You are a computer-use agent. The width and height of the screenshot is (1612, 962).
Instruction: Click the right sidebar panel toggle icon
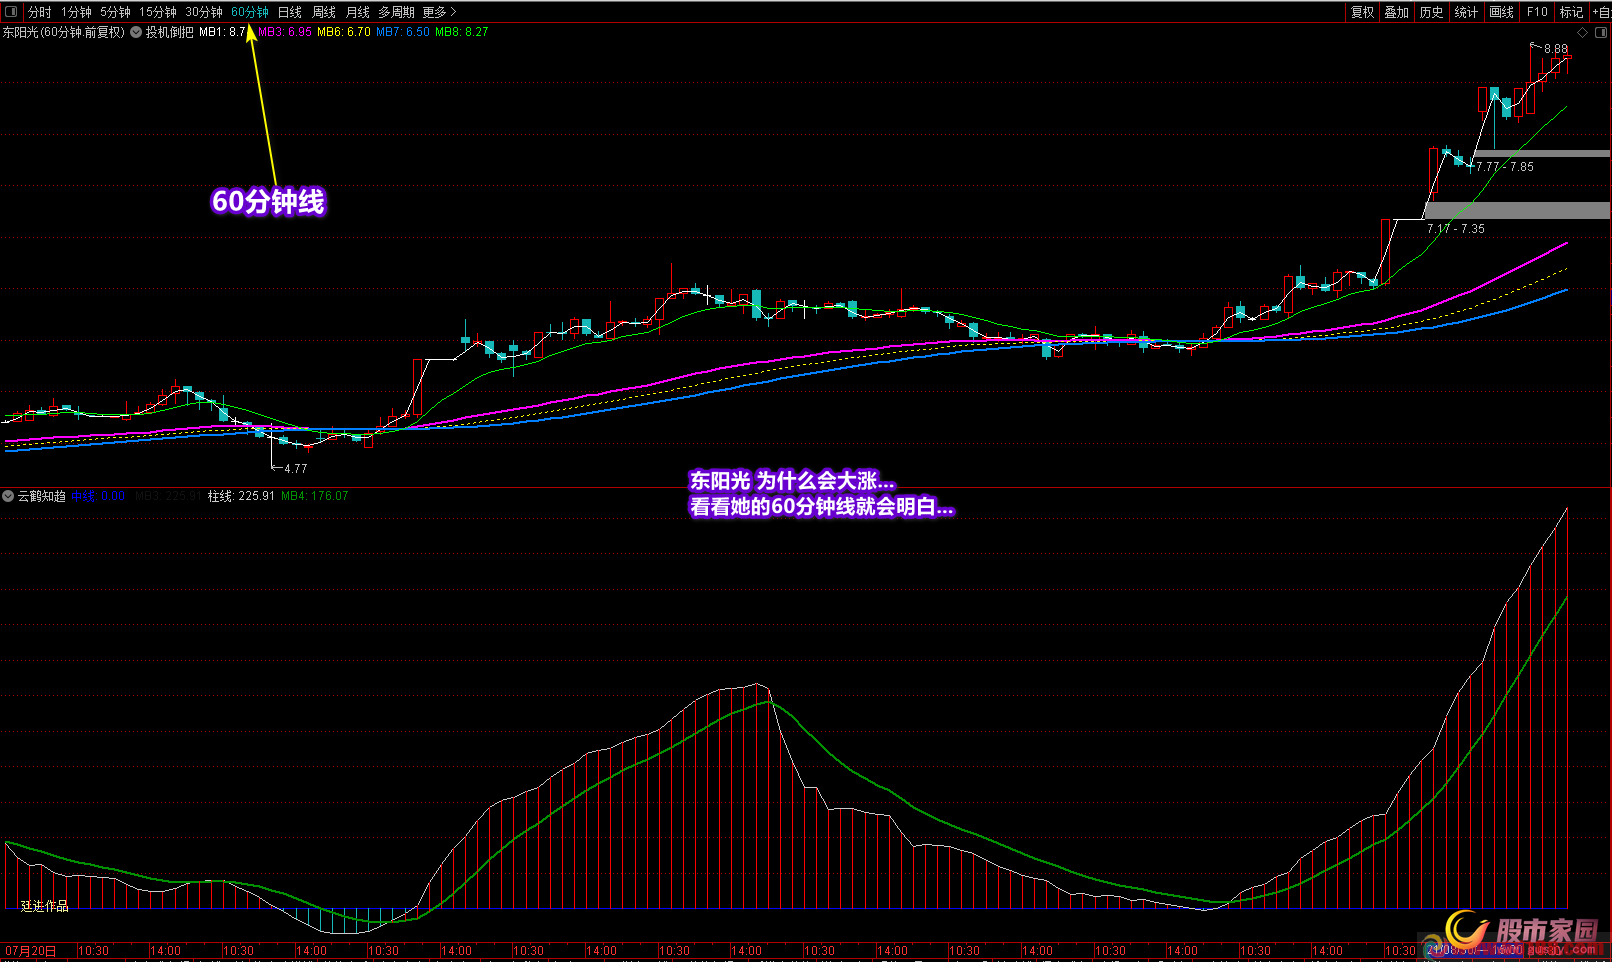click(x=1600, y=32)
